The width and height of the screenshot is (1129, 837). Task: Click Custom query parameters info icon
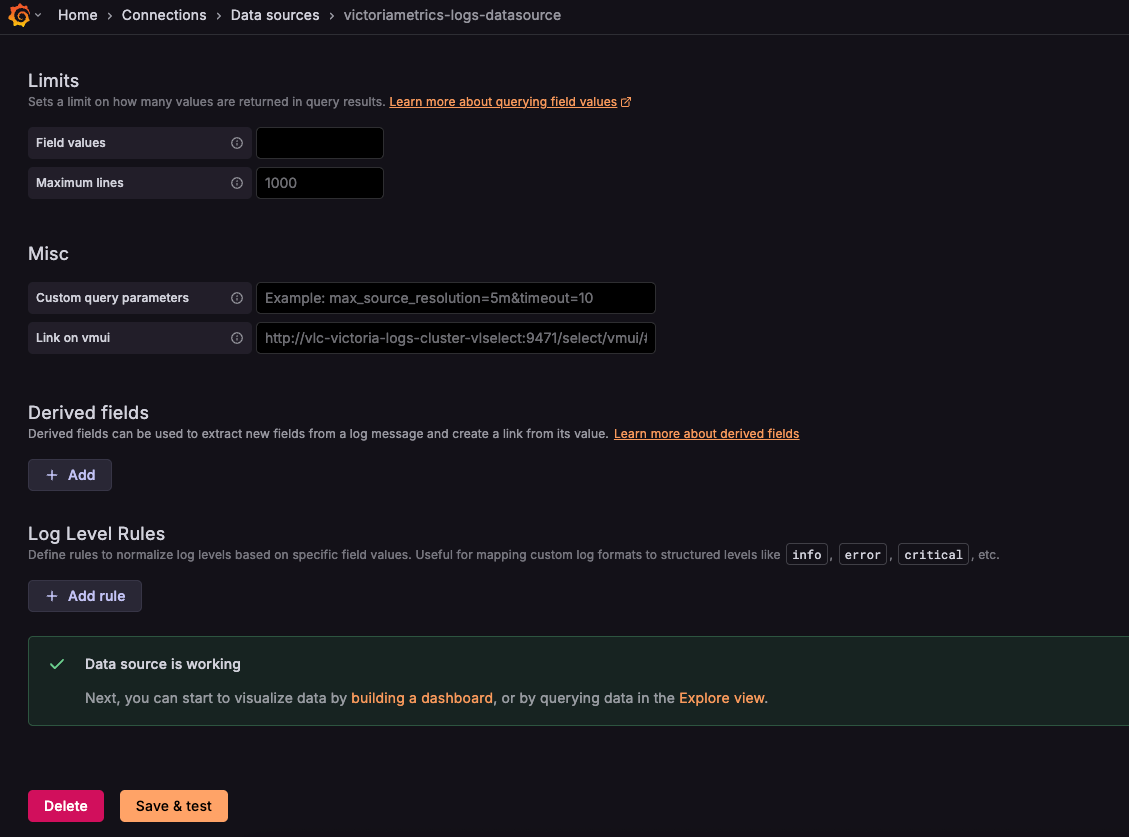pyautogui.click(x=237, y=298)
